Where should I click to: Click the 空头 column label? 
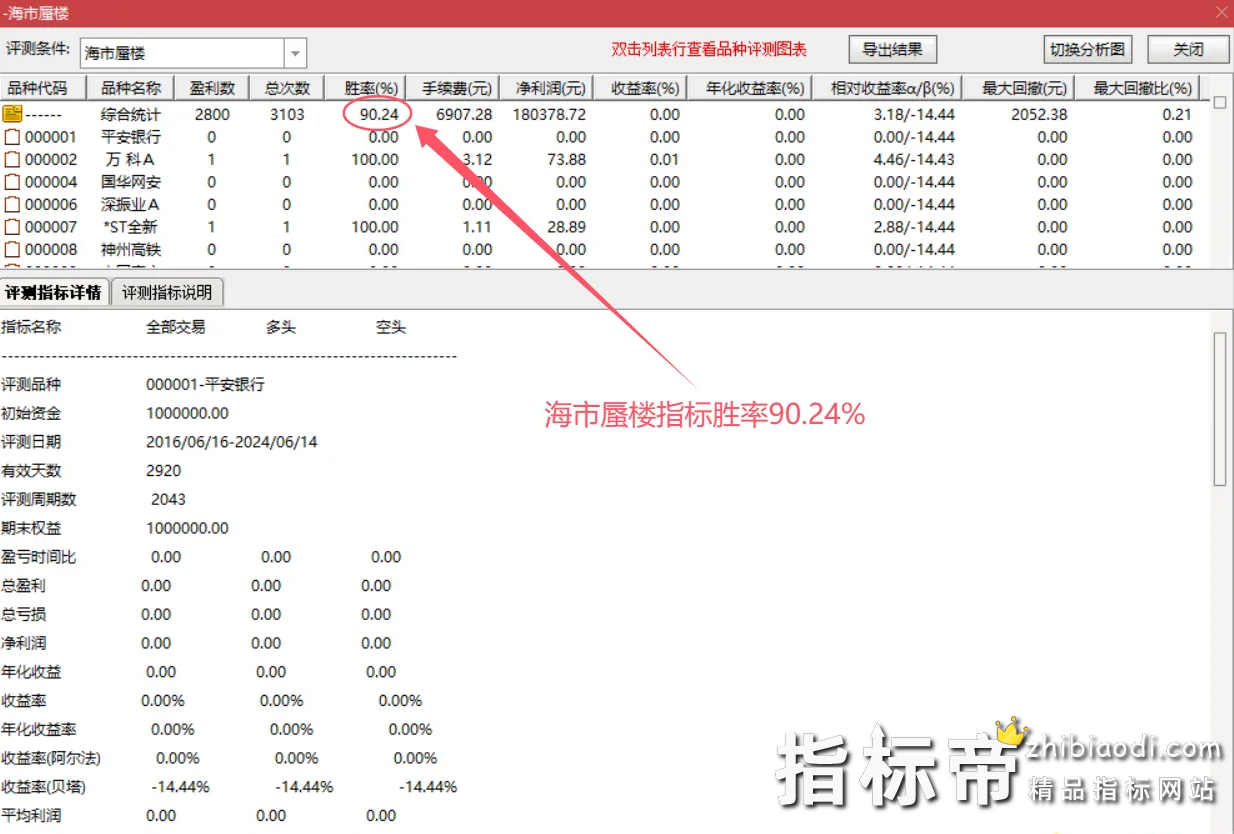coord(391,327)
